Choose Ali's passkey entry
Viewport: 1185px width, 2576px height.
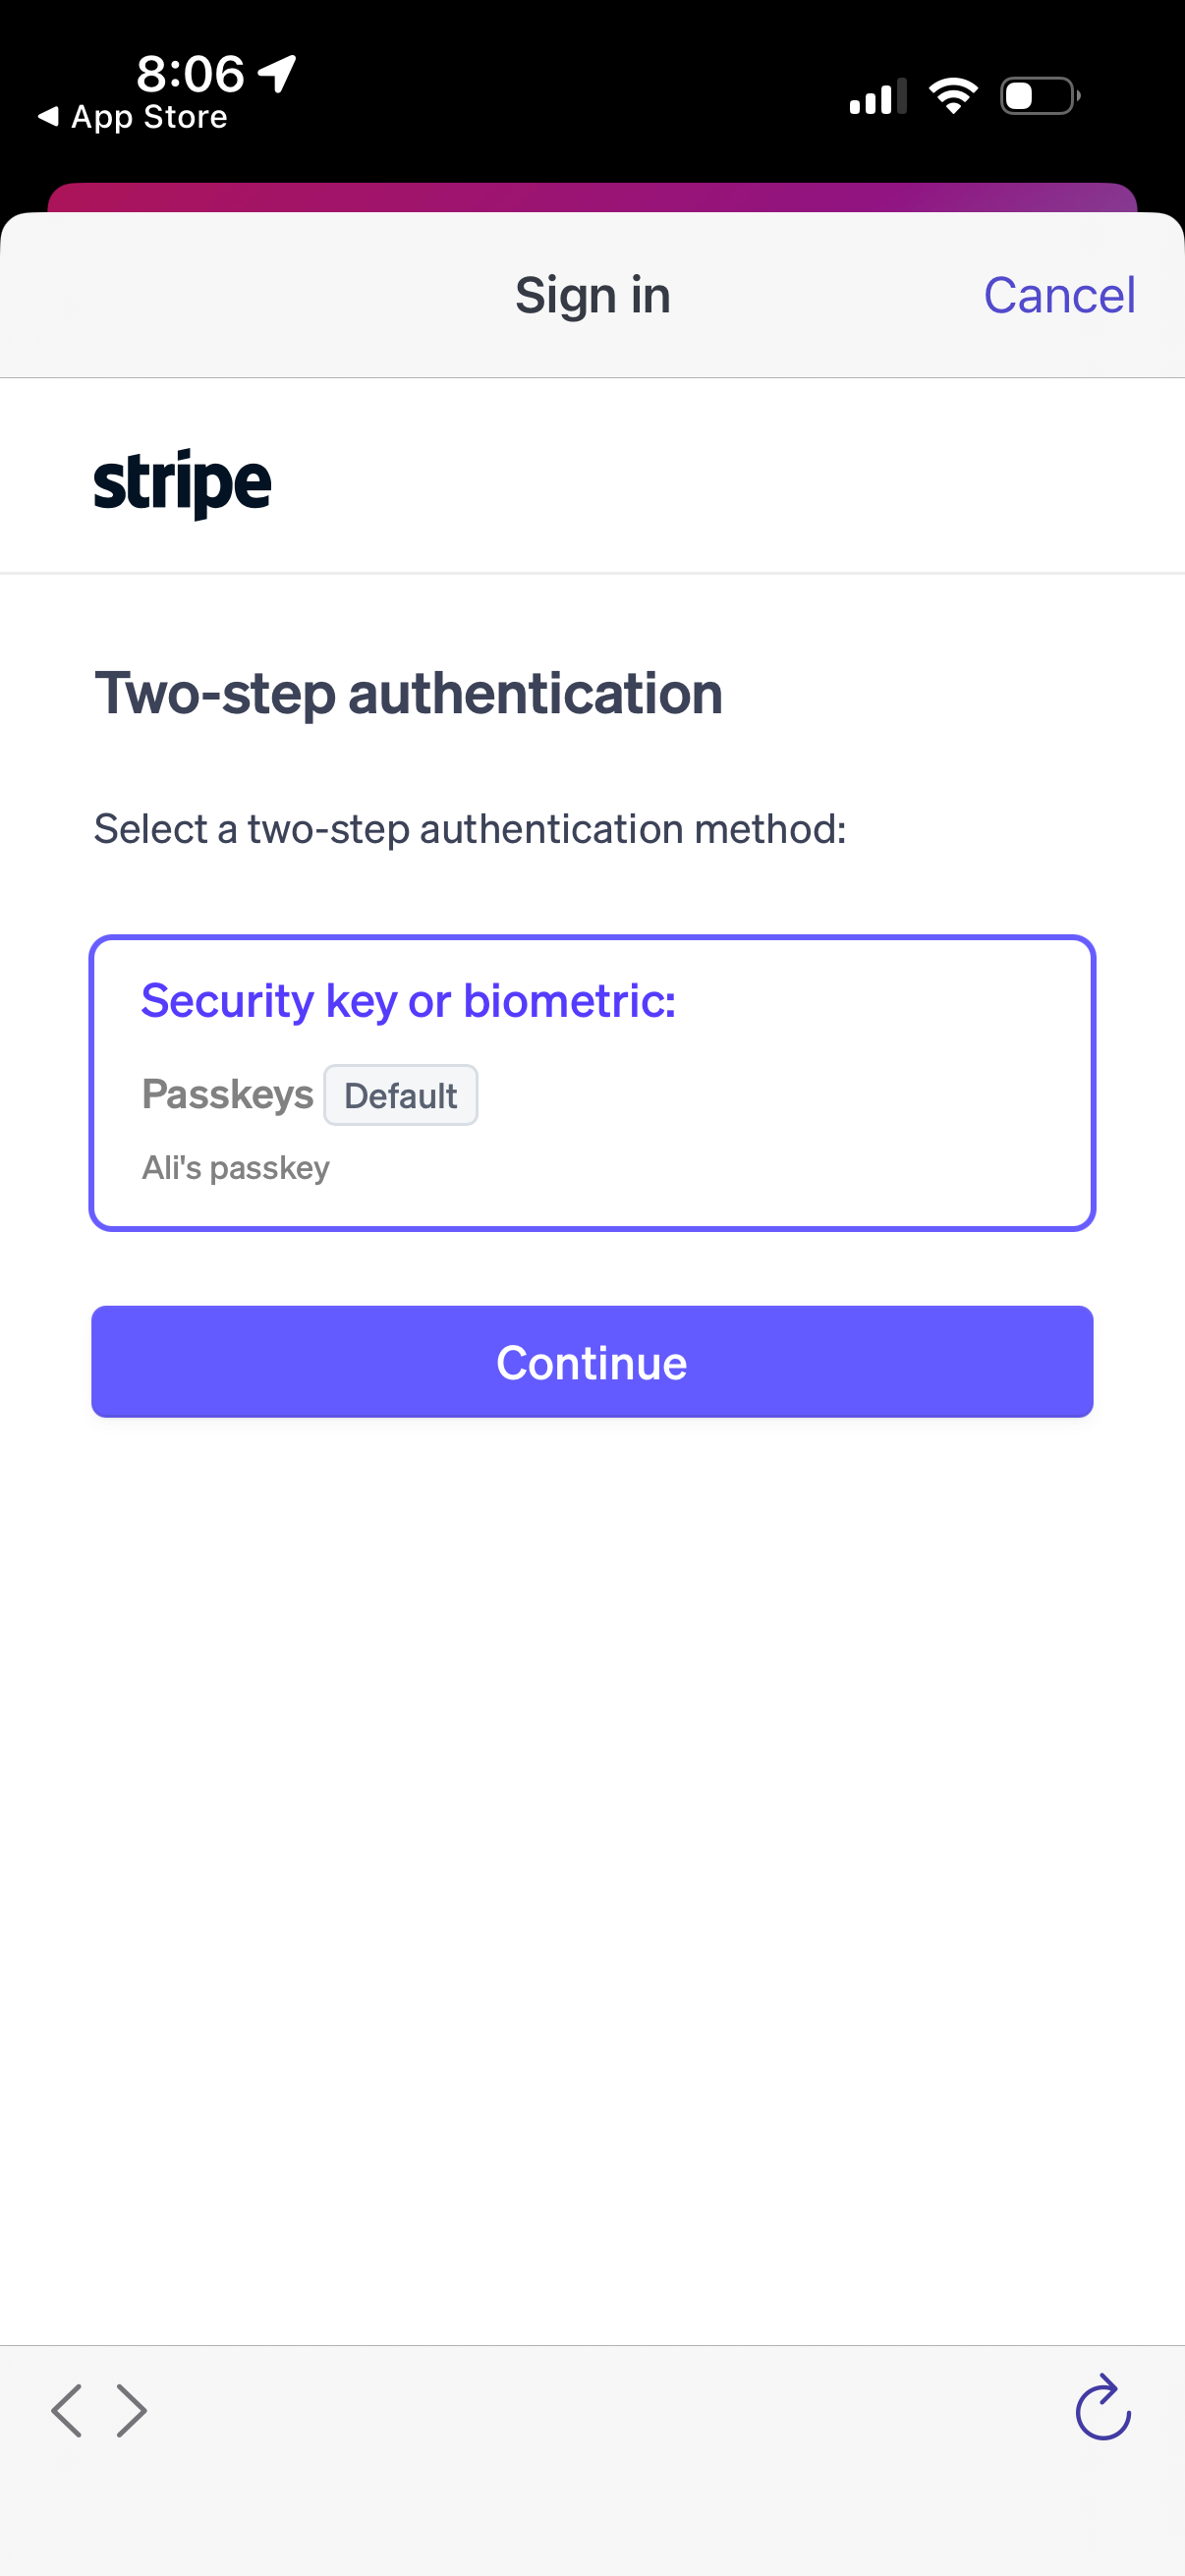[235, 1166]
